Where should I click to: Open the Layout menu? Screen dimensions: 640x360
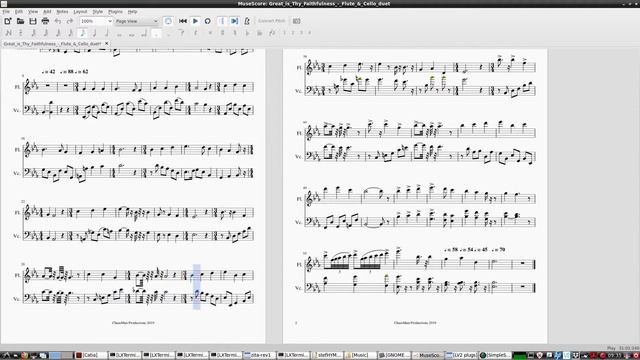(80, 12)
